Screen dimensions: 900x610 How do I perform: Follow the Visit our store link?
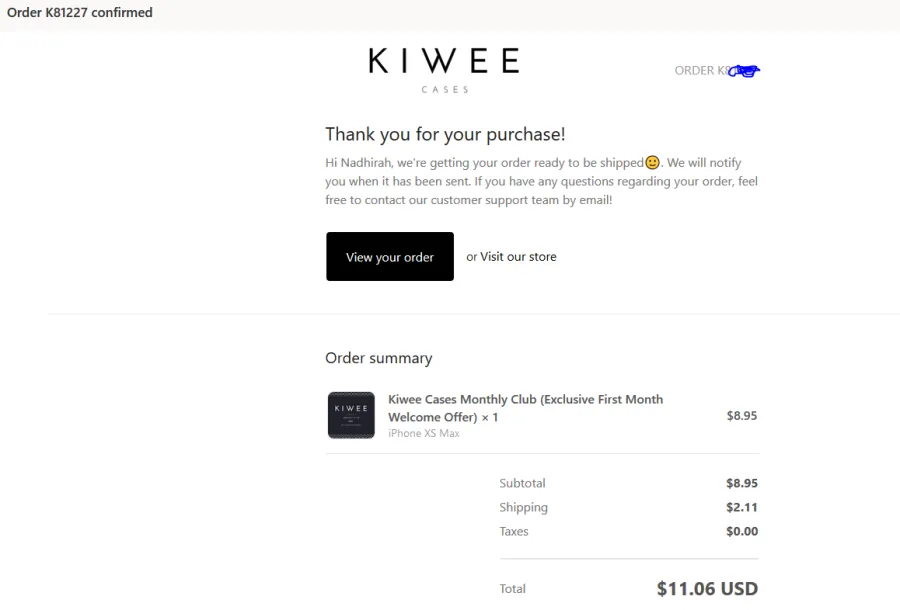[x=518, y=257]
